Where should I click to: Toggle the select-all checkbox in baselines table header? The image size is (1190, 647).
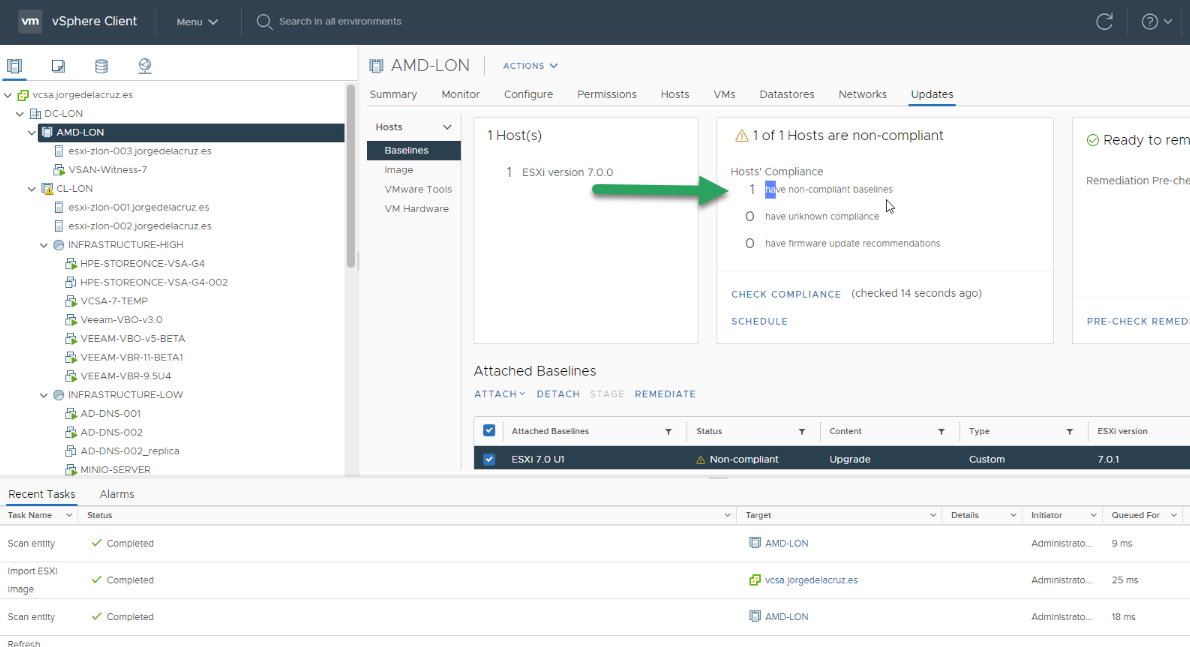[x=489, y=431]
